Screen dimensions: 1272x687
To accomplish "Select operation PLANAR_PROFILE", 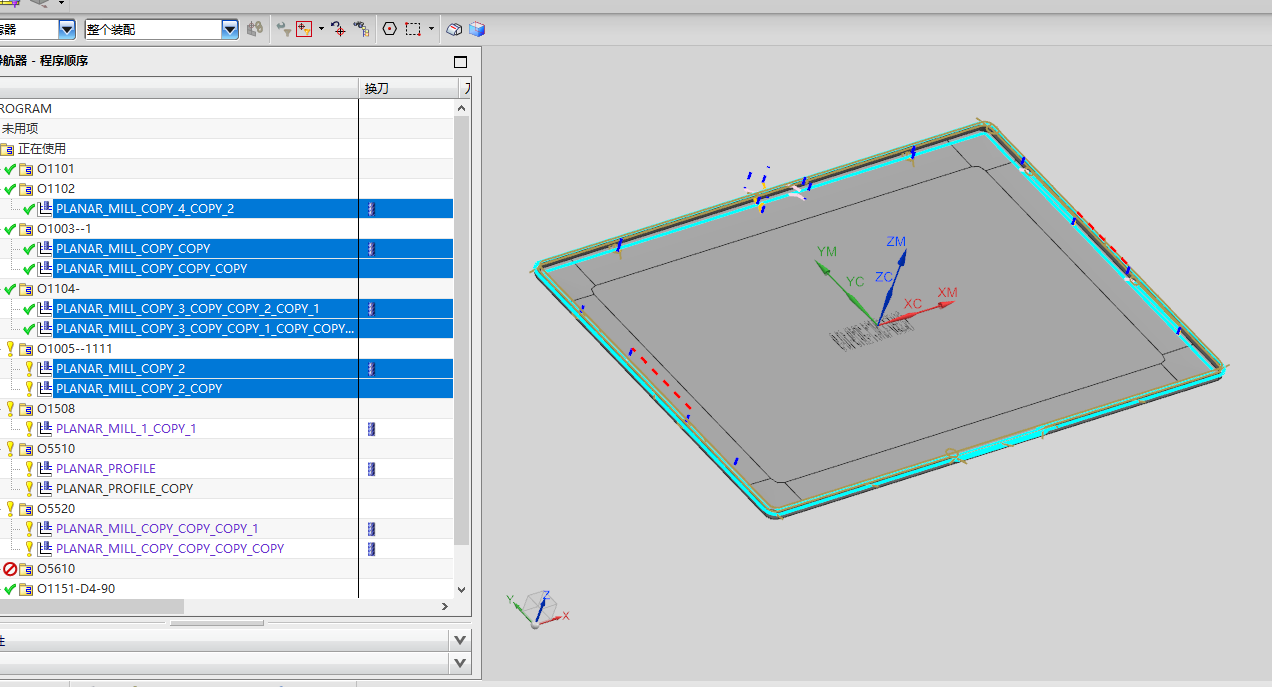I will 106,469.
